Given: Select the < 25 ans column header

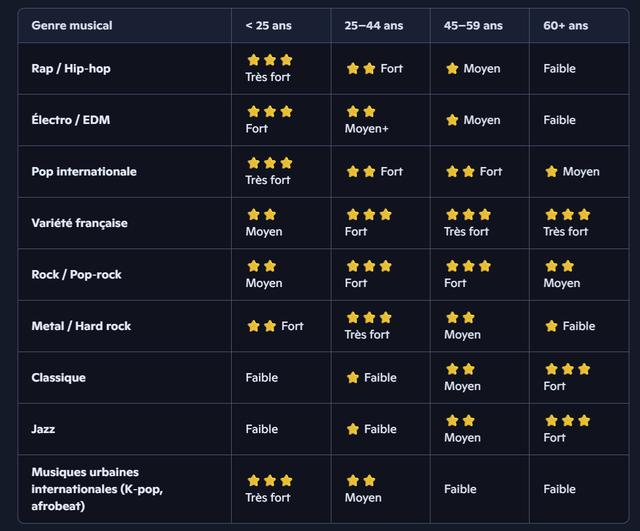Looking at the screenshot, I should (x=269, y=26).
